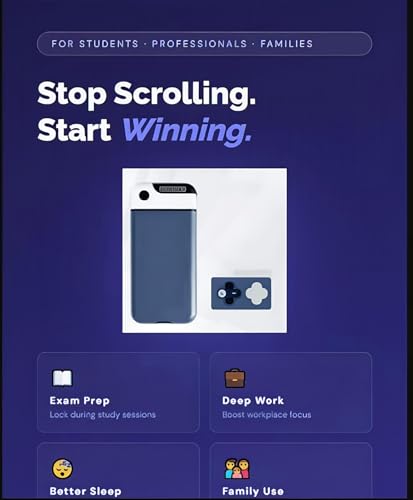
Task: Click the open book icon on Exam Prep
Action: 62,378
